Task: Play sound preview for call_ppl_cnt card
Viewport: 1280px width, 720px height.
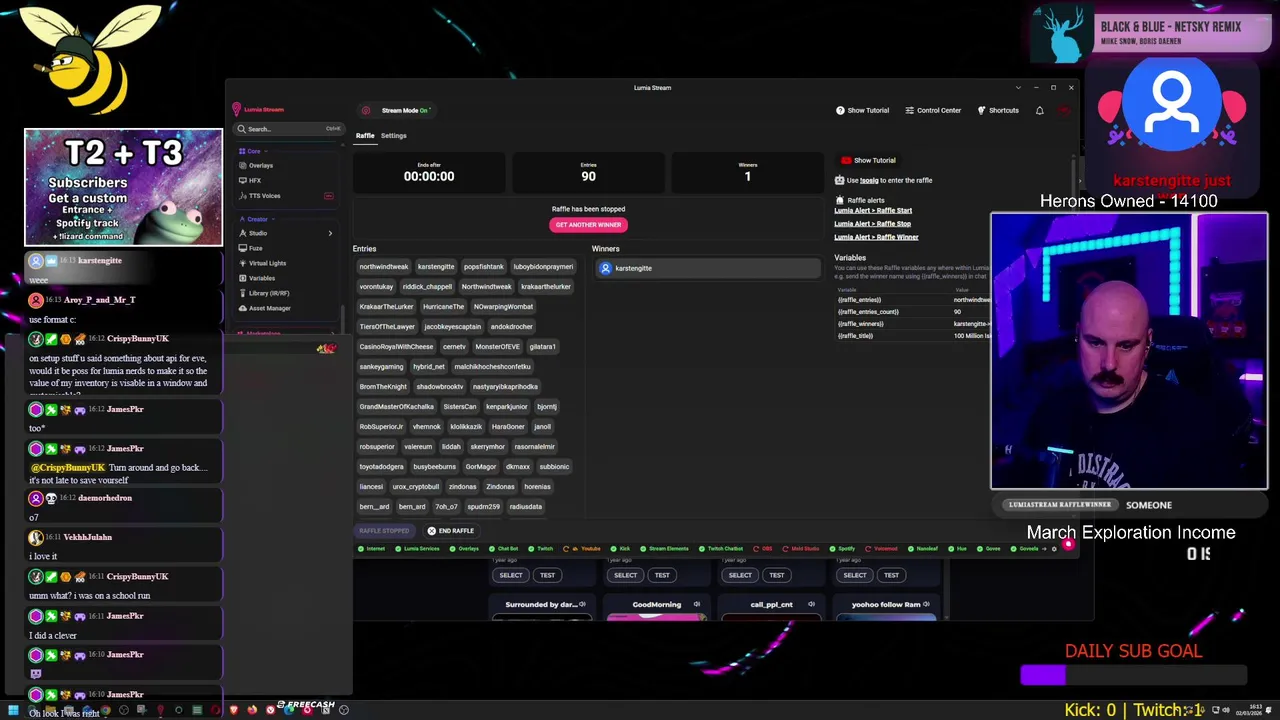Action: click(811, 604)
